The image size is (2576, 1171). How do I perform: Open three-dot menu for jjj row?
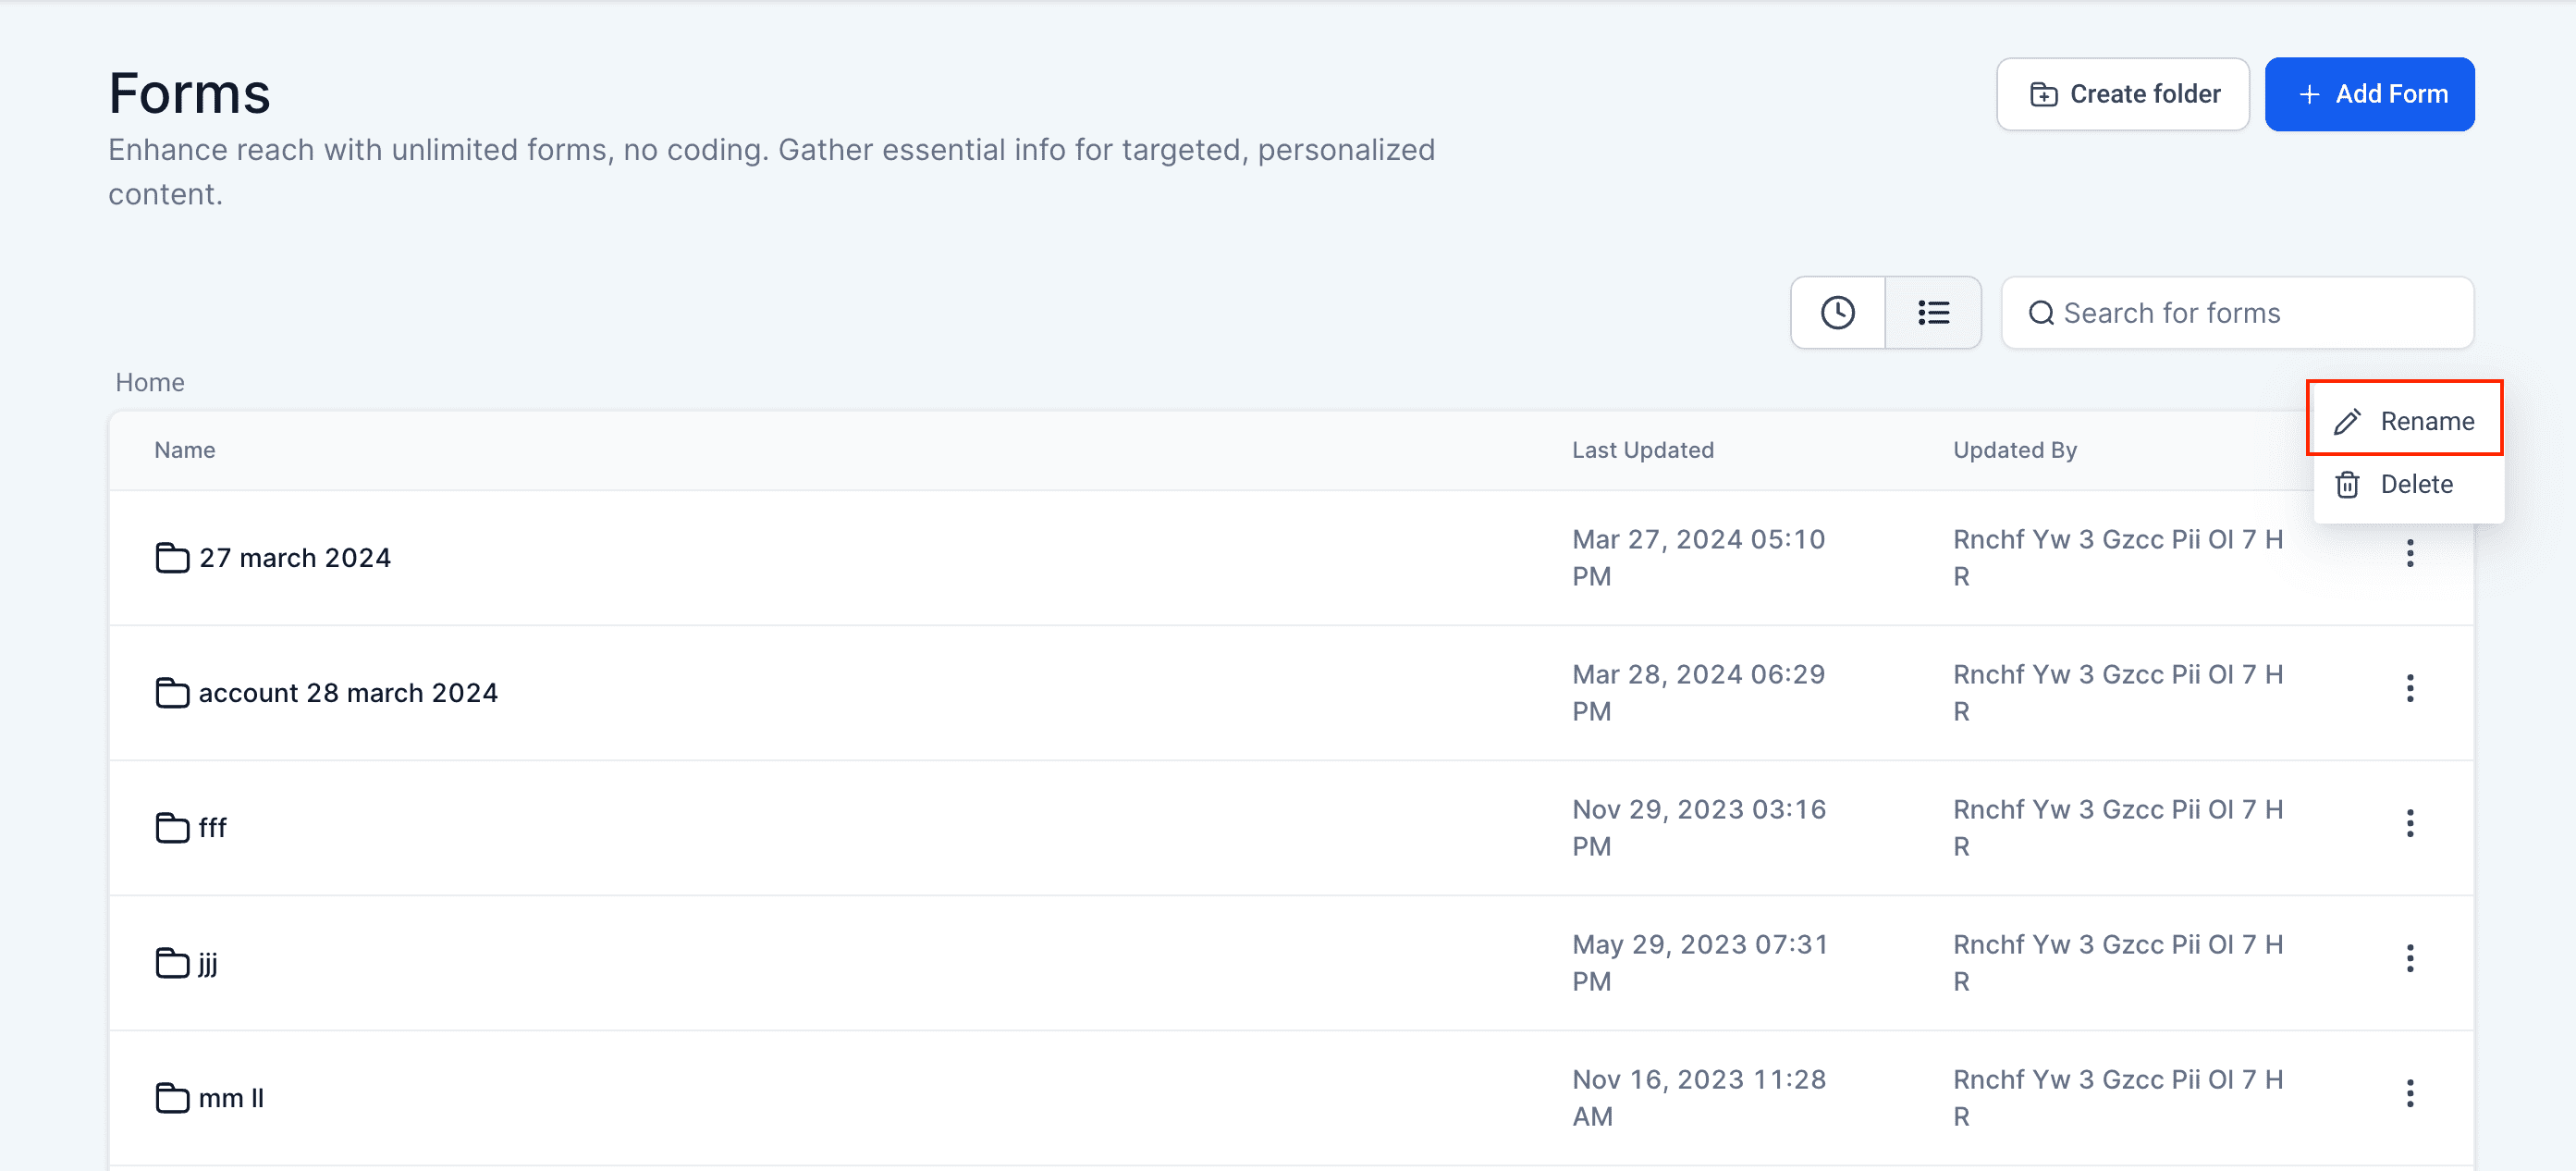point(2410,958)
